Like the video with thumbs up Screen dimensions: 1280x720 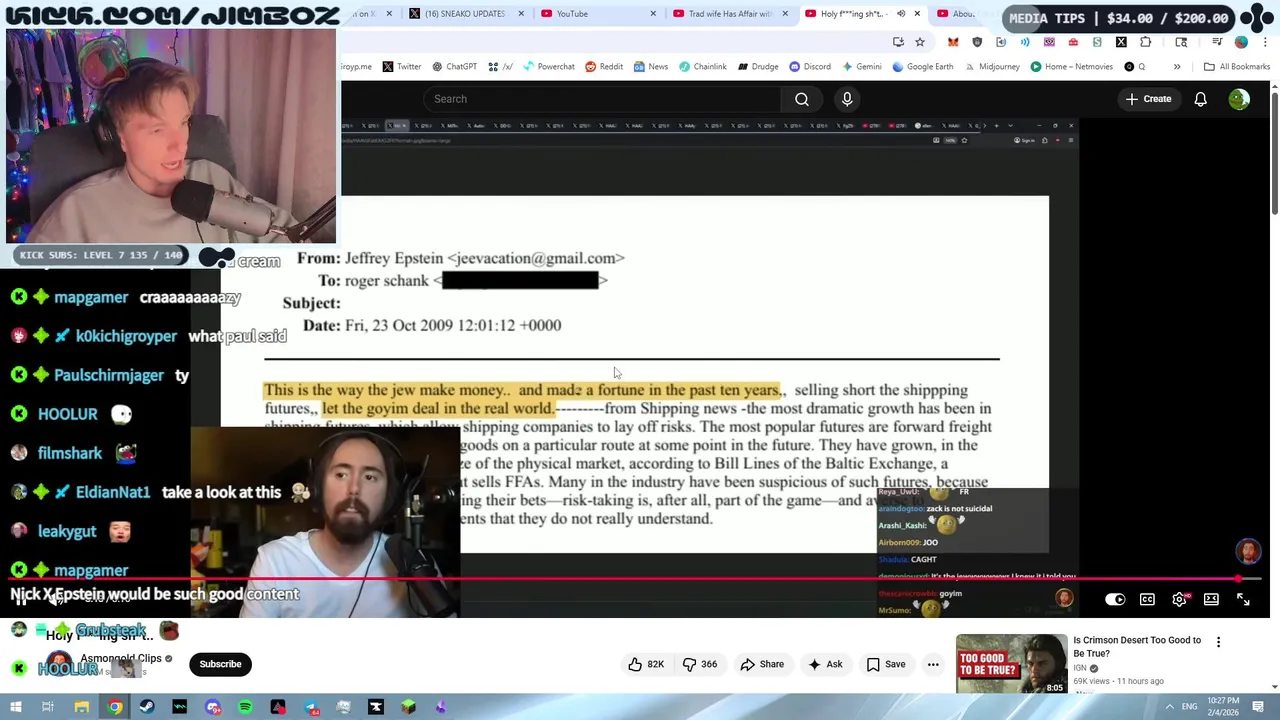click(645, 664)
